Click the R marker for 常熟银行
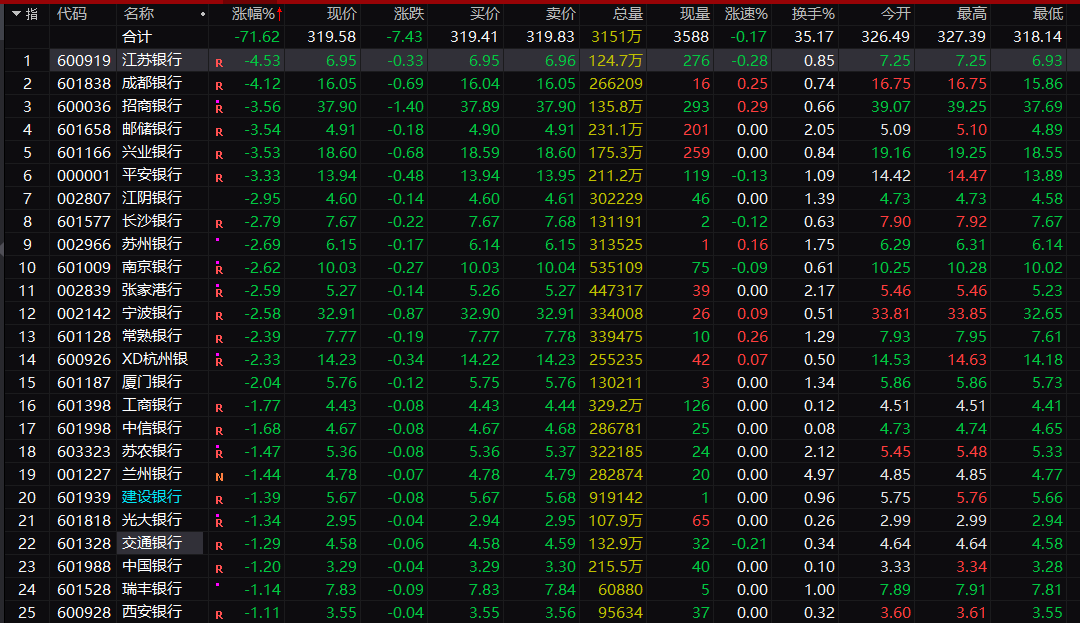1080x623 pixels. click(x=219, y=339)
